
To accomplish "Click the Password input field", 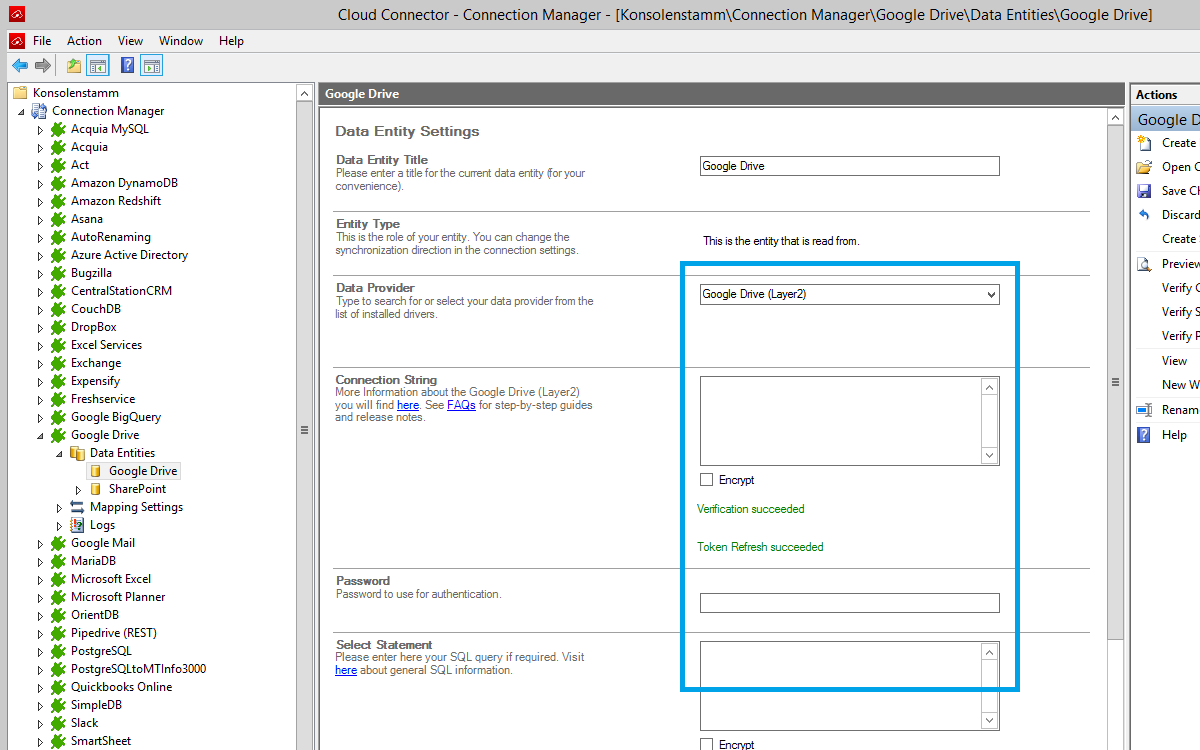I will (849, 603).
